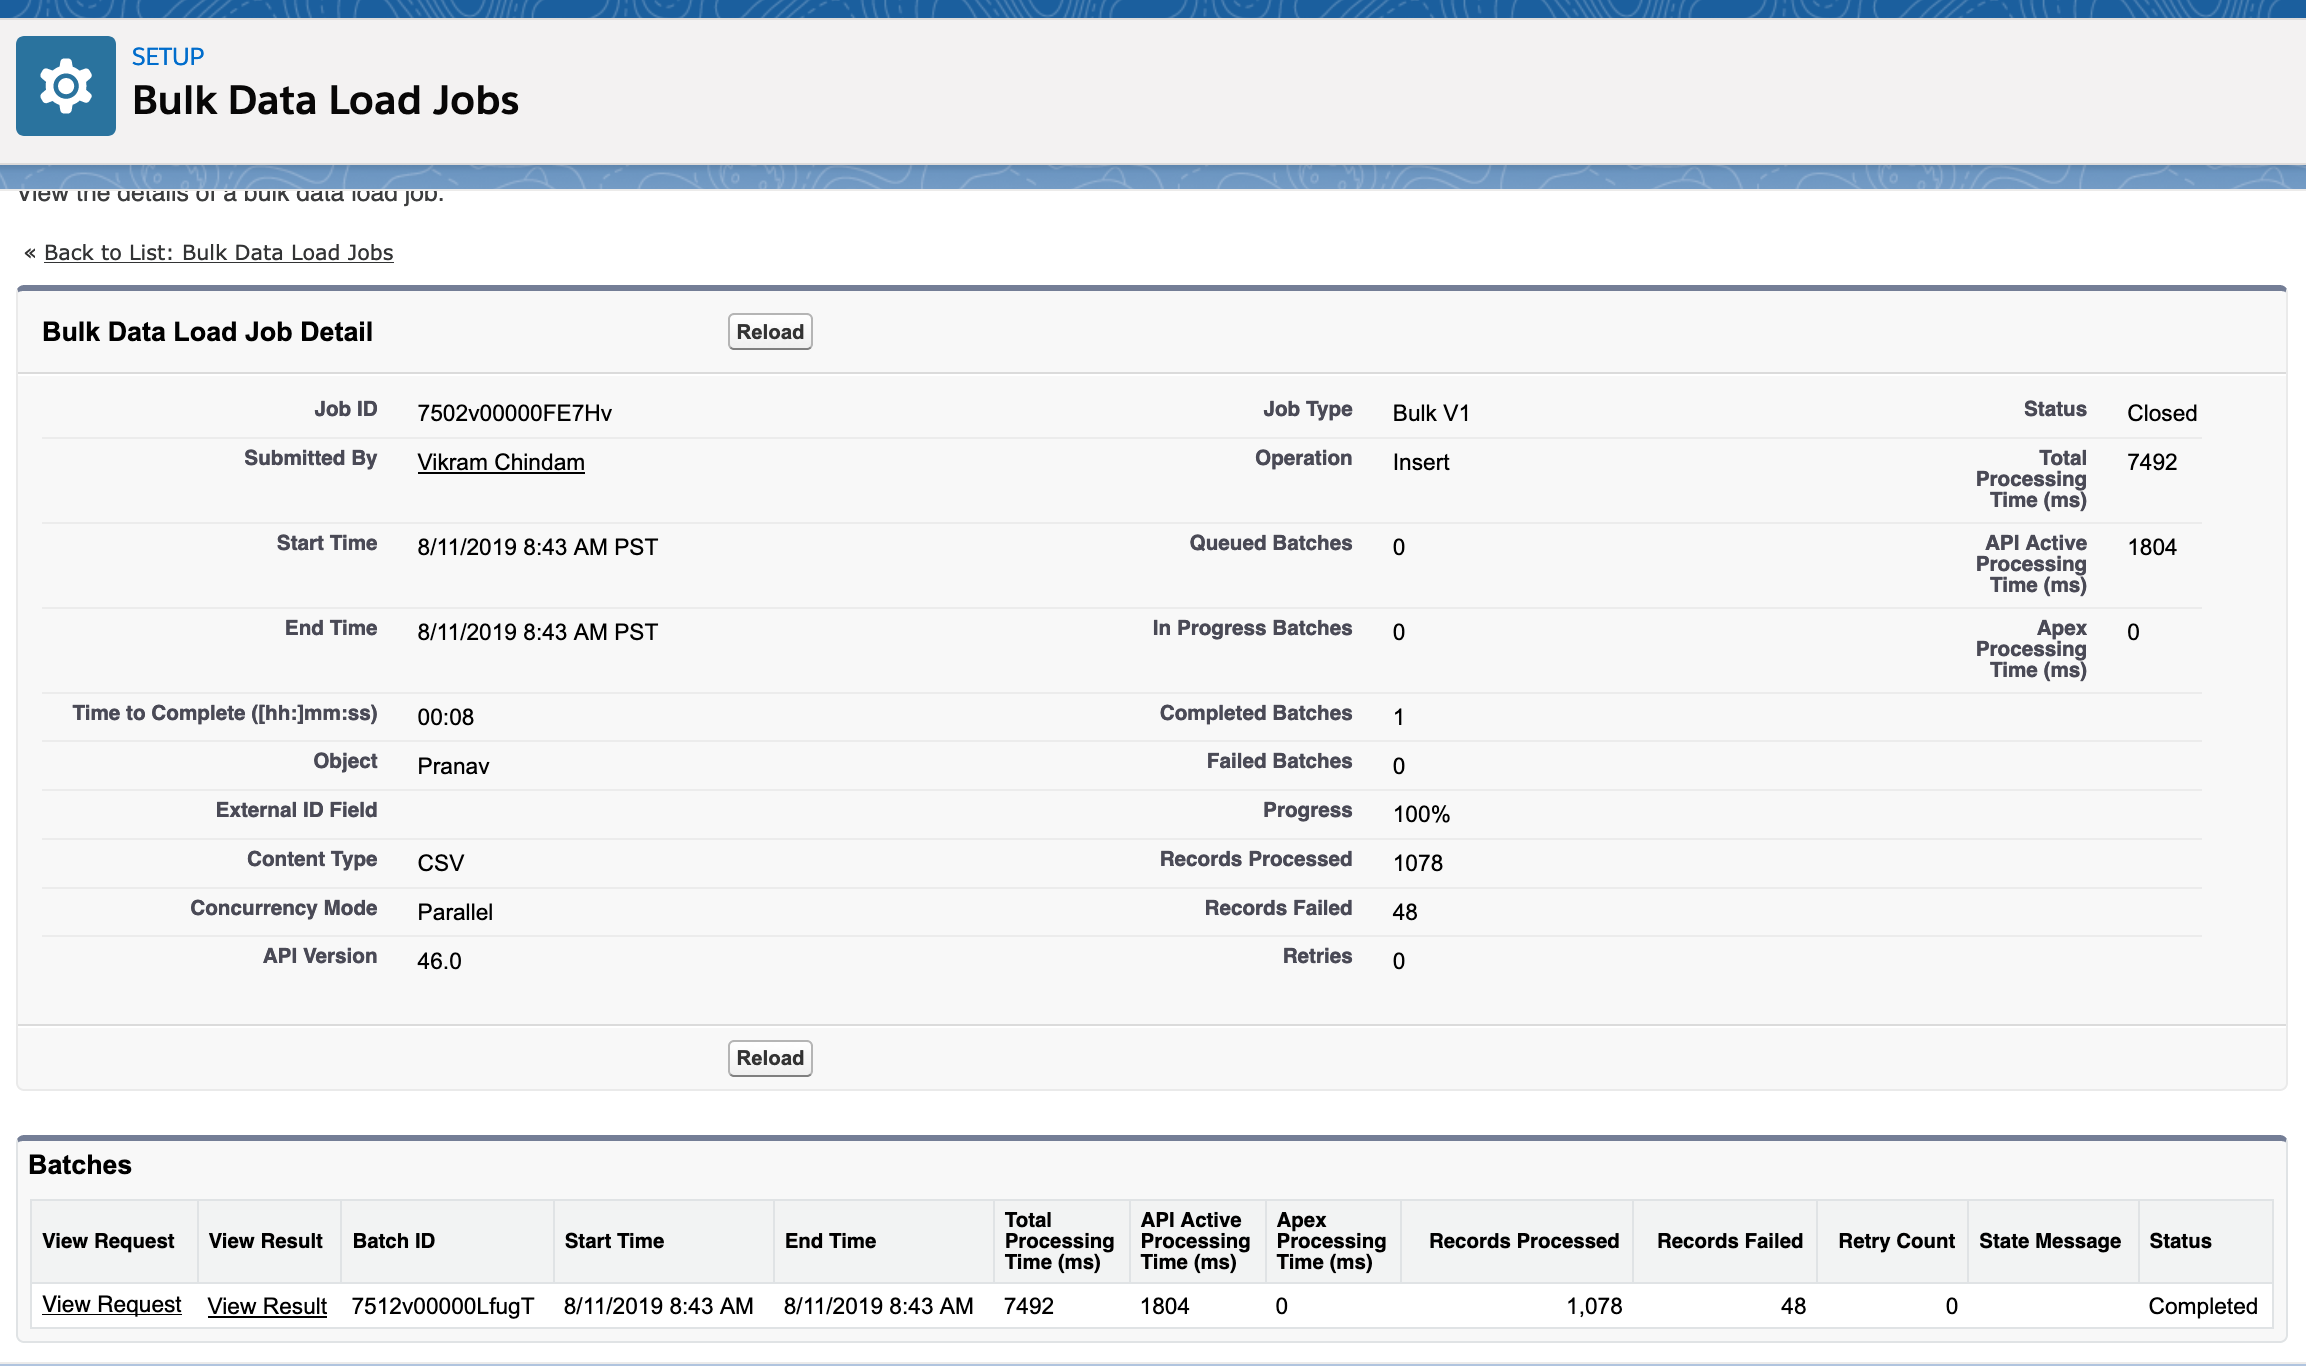Open Vikram Chindam user profile link
Viewport: 2306px width, 1366px height.
500,462
